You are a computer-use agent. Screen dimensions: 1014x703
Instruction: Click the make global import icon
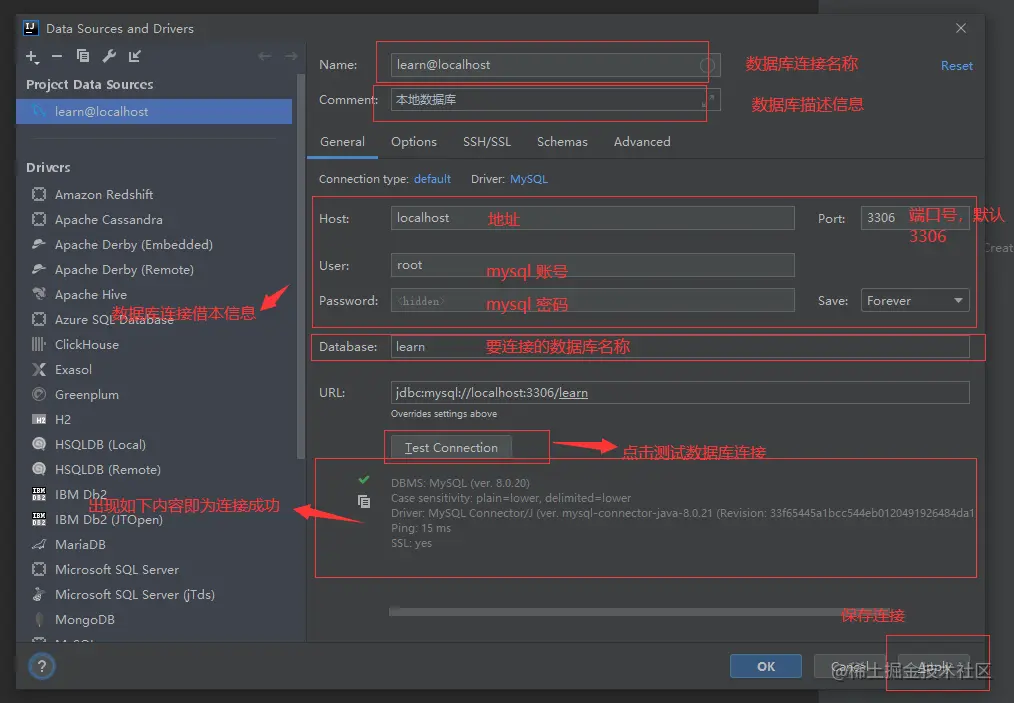pyautogui.click(x=135, y=56)
